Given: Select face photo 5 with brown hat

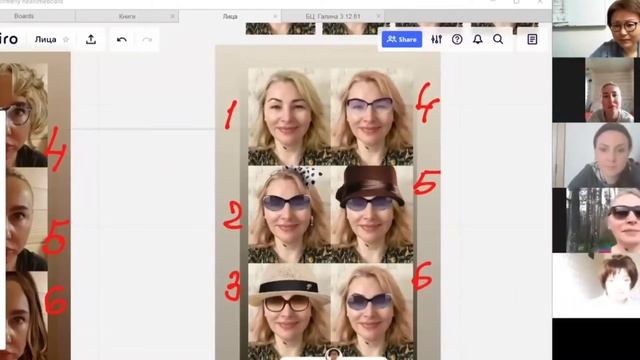Looking at the screenshot, I should (372, 214).
